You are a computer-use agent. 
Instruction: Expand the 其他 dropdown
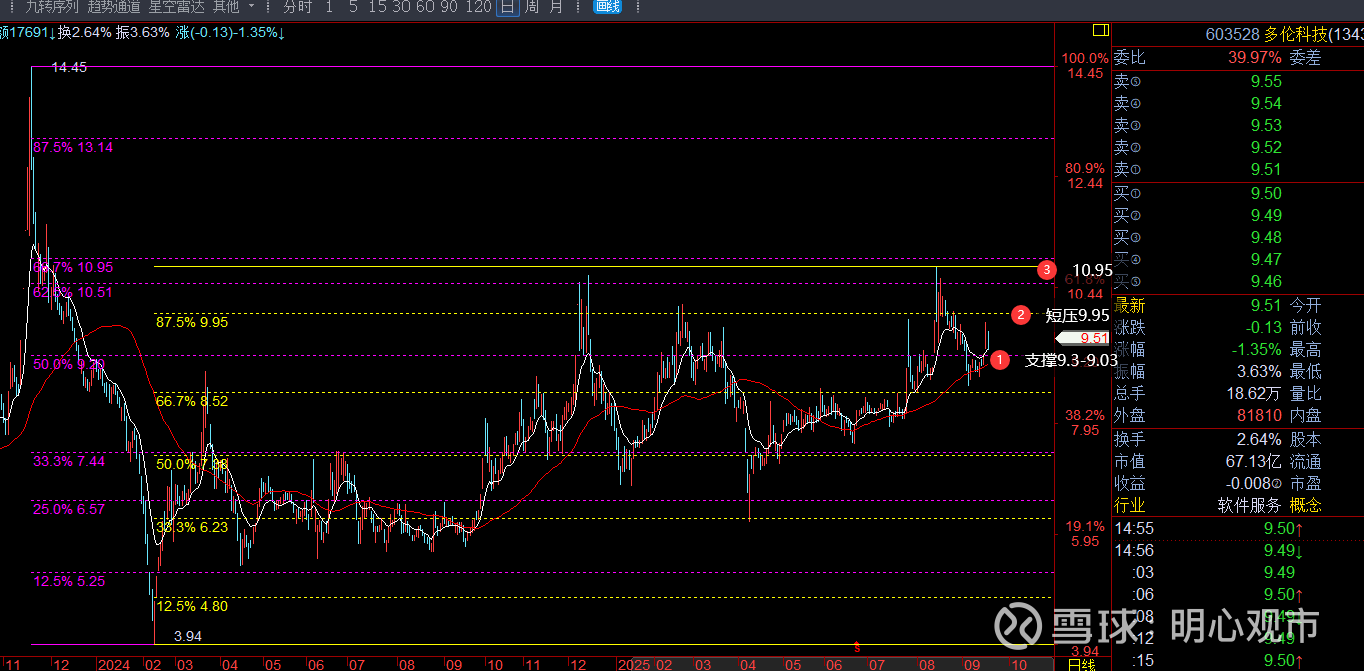[x=233, y=7]
